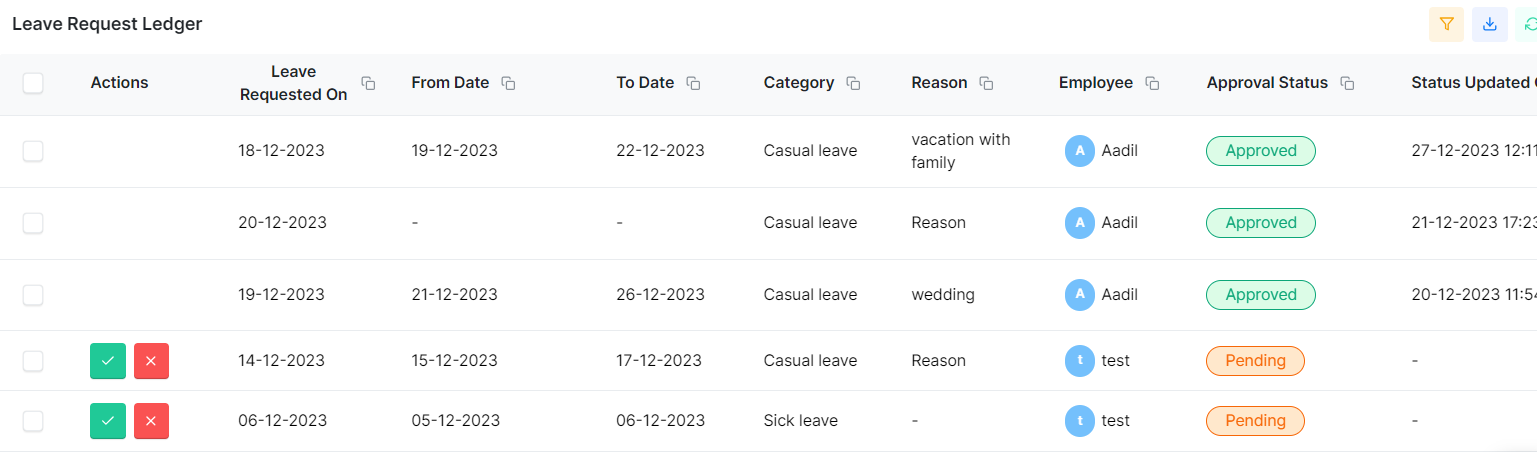Click the download export icon
Viewport: 1537px width, 452px height.
1489,24
